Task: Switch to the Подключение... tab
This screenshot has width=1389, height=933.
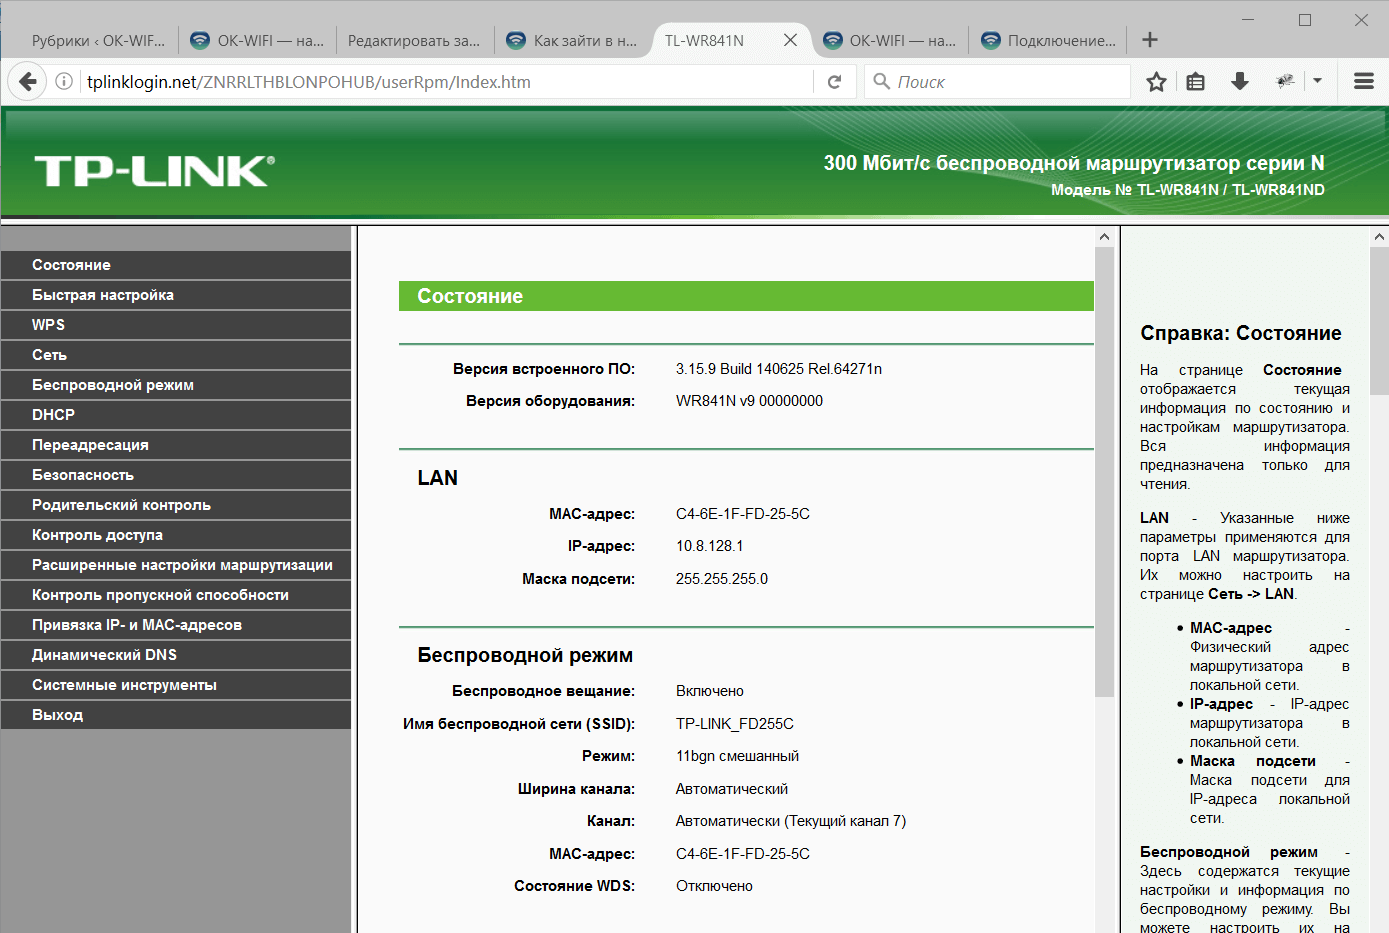Action: pos(1048,40)
